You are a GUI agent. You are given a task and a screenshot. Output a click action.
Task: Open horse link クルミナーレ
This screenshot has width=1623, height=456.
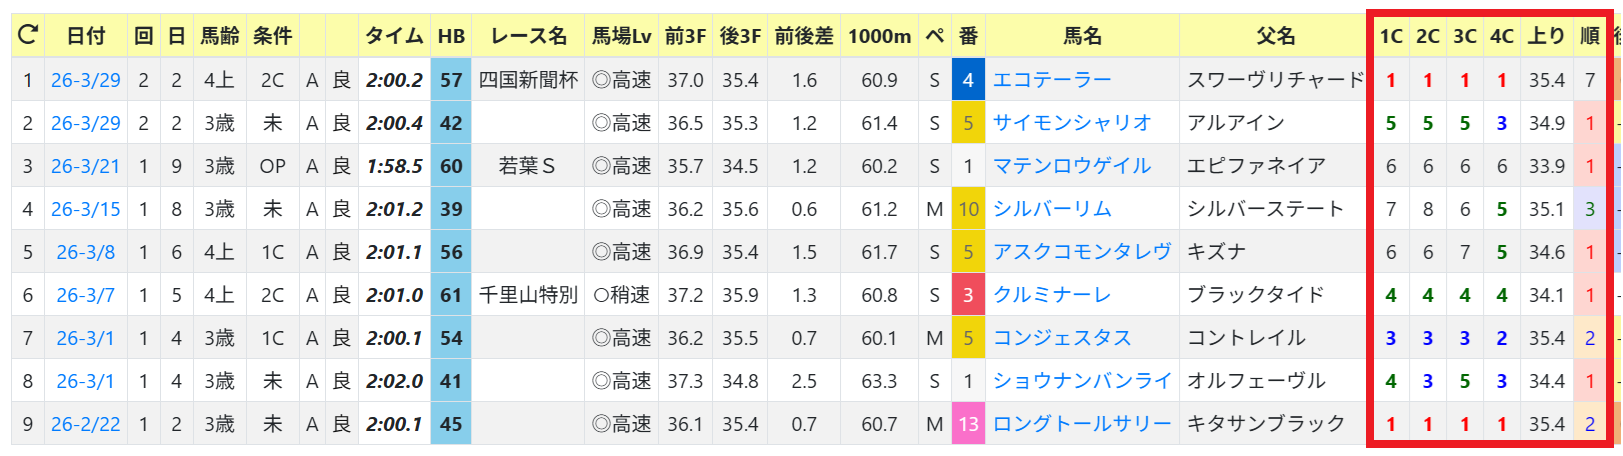pos(1052,295)
